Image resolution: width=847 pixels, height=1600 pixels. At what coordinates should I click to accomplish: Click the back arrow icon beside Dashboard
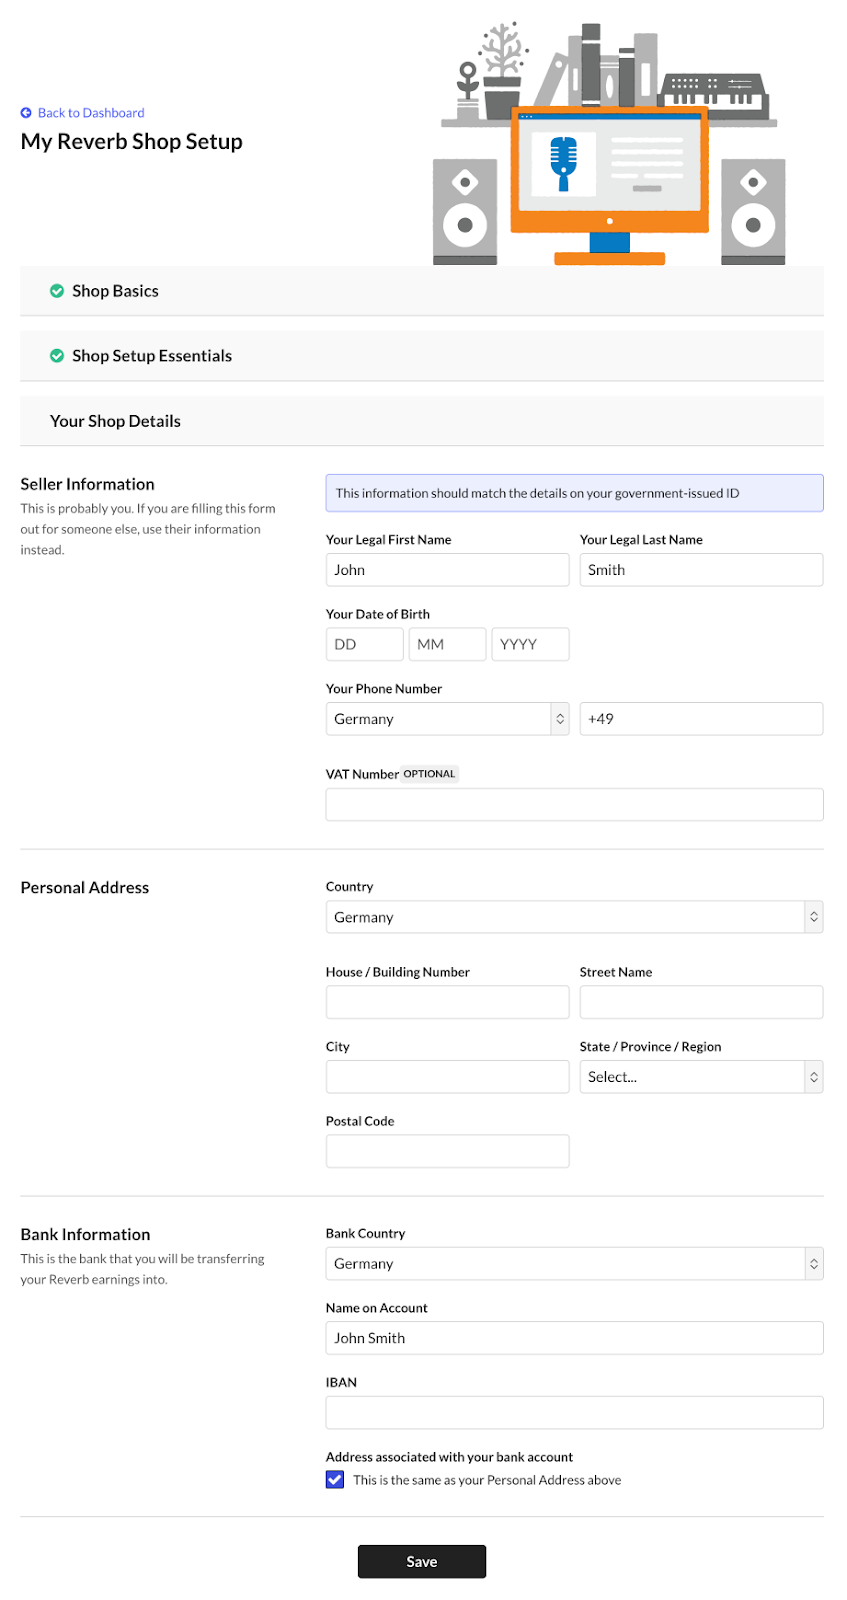tap(26, 113)
